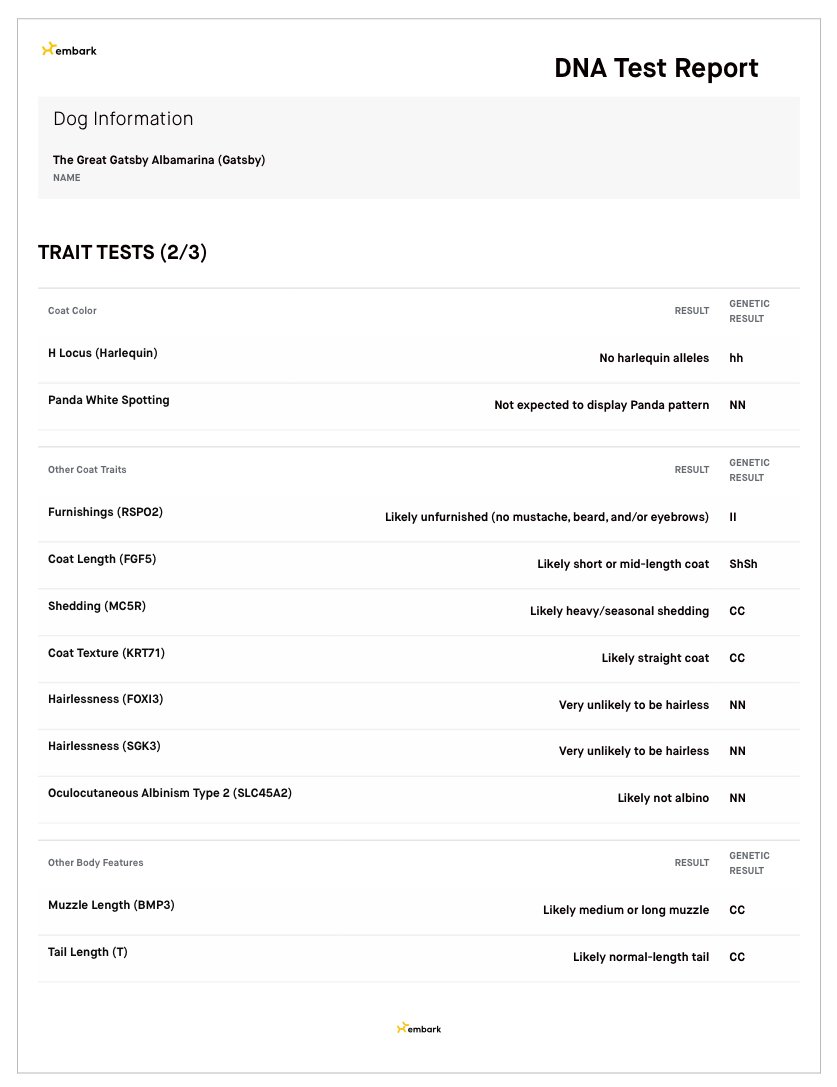Select the Hairlessness (FOXI3) label
This screenshot has width=837, height=1087.
[x=105, y=699]
